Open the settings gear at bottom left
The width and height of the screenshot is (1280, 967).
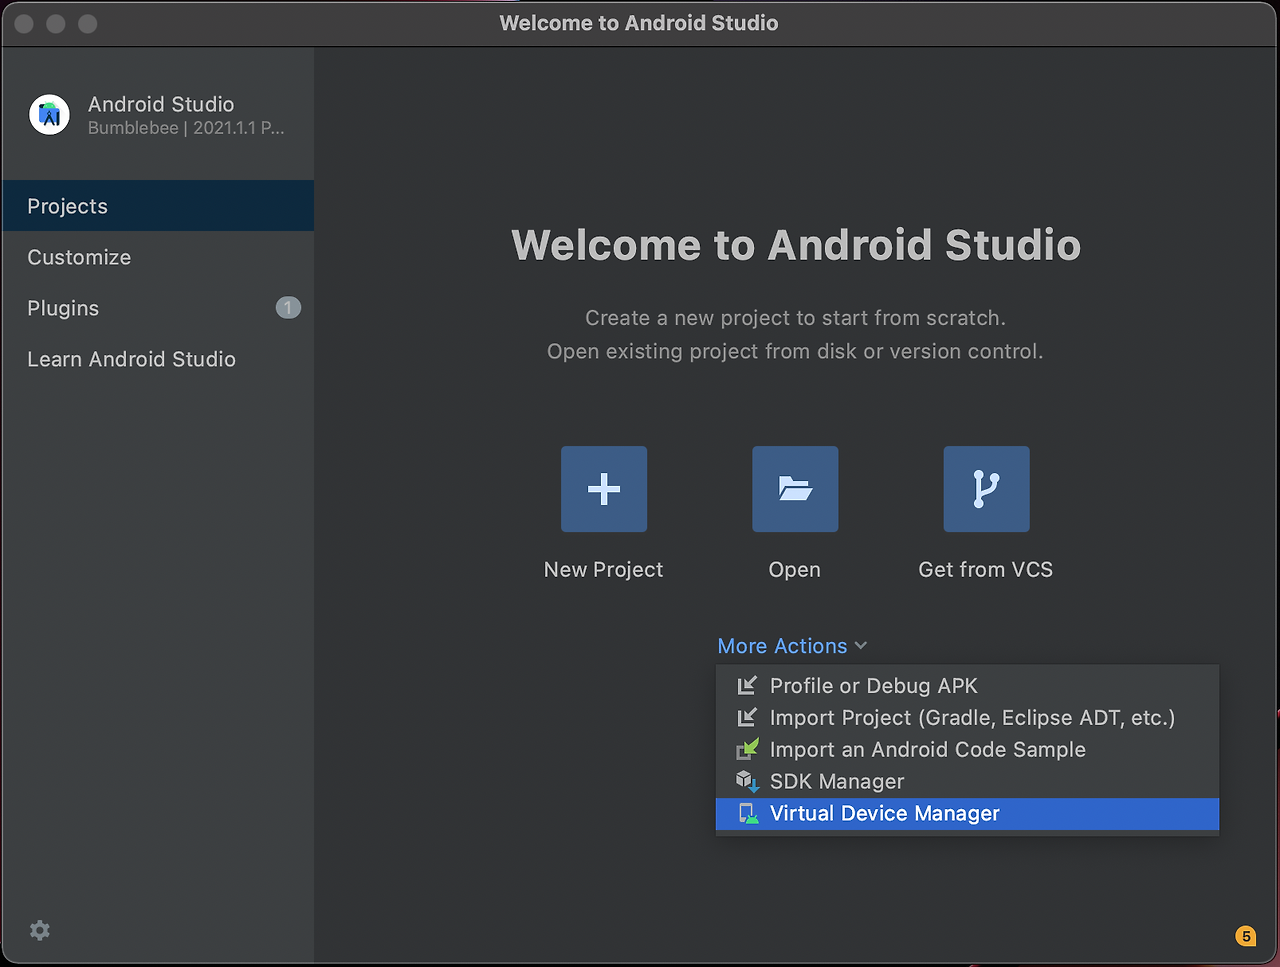click(40, 930)
